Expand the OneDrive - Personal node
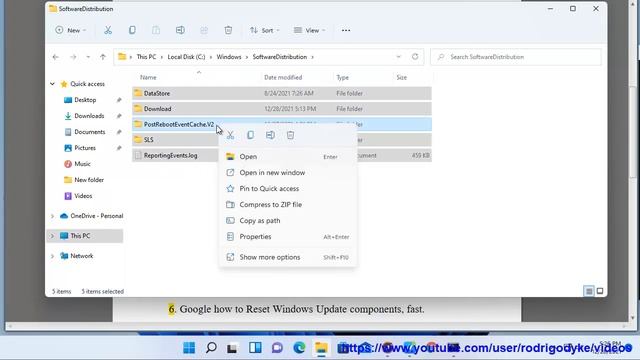This screenshot has height=360, width=640. [x=52, y=216]
